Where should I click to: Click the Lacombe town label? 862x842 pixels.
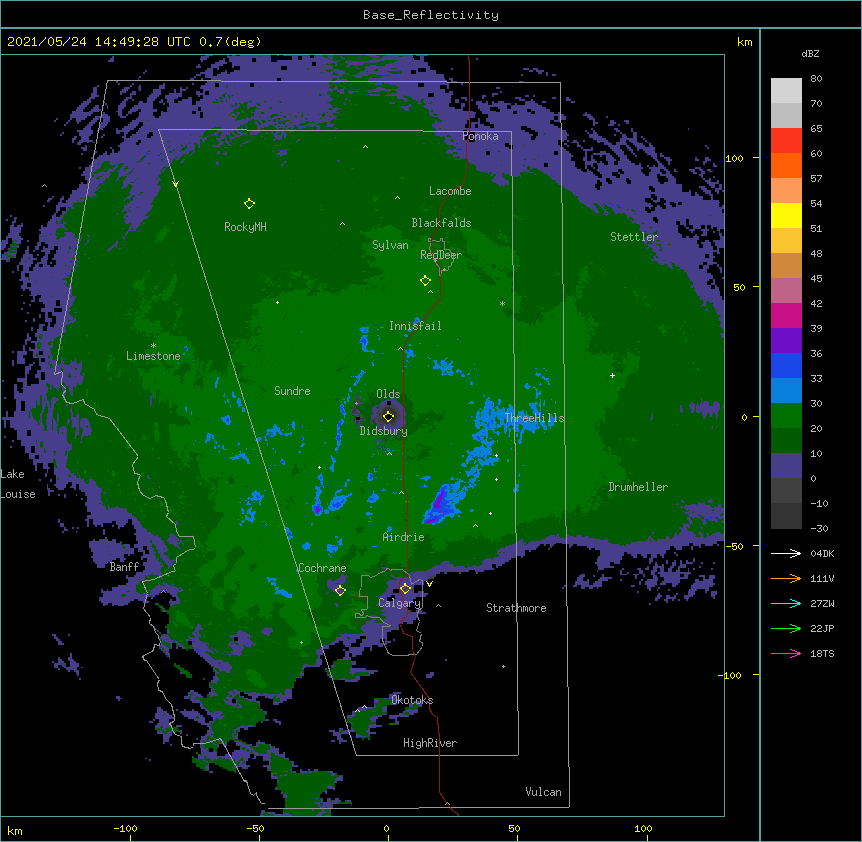click(450, 191)
